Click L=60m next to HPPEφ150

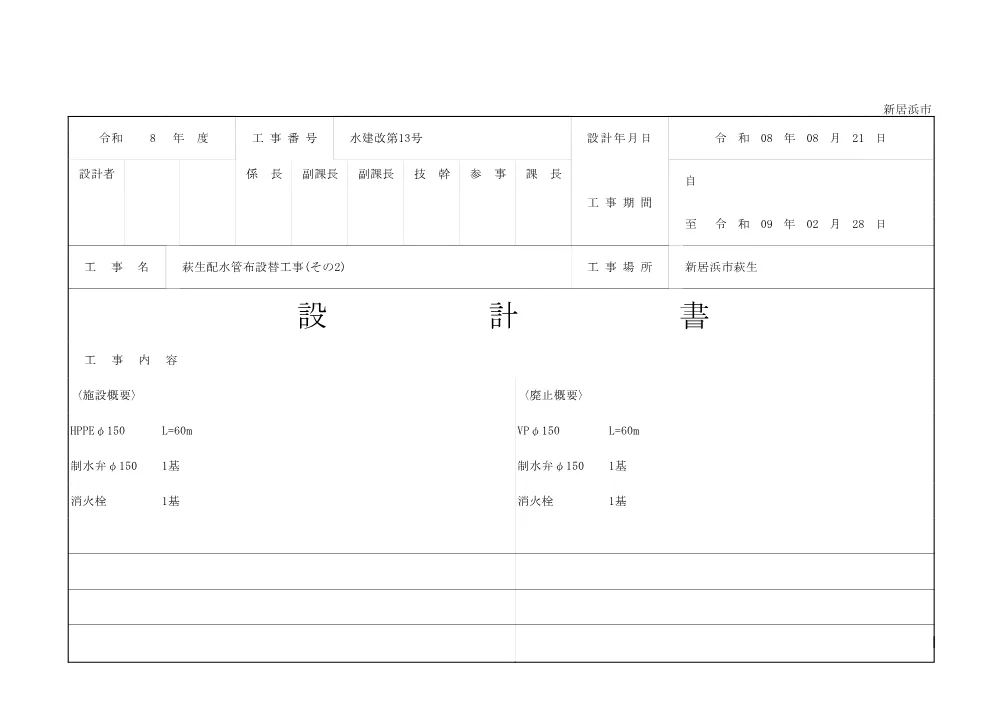click(177, 431)
